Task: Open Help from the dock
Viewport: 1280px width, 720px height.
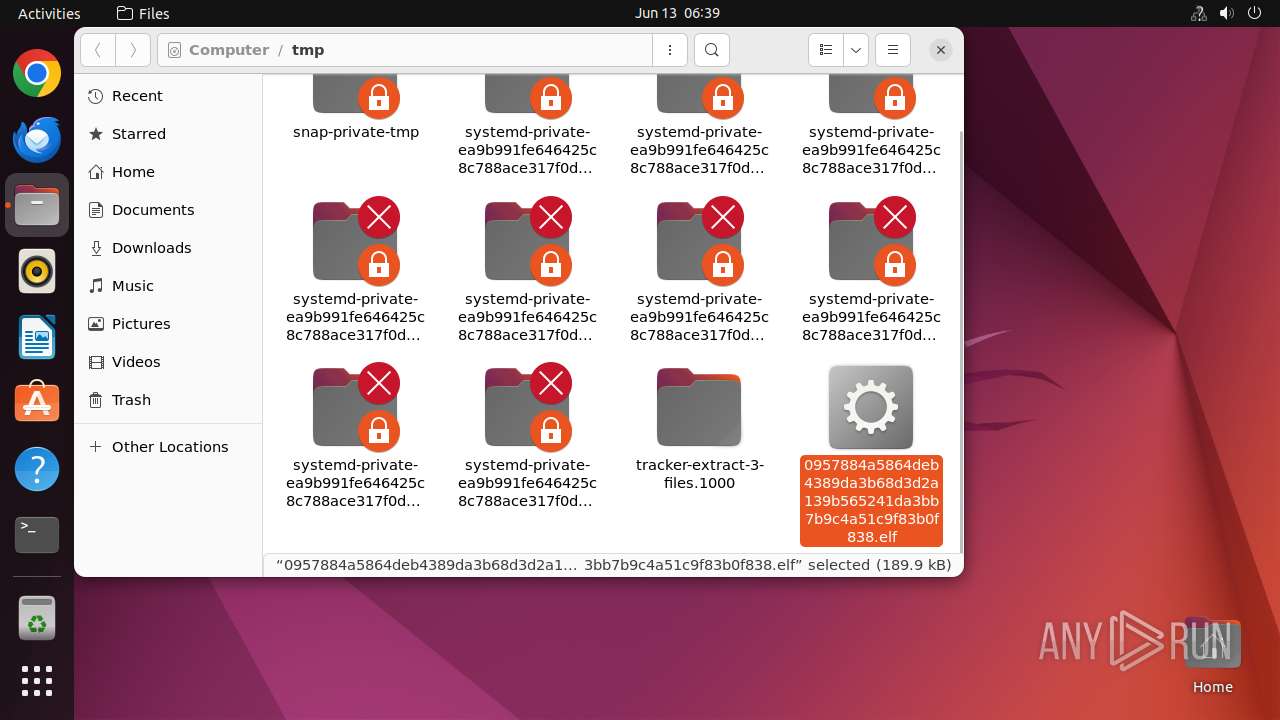Action: 37,469
